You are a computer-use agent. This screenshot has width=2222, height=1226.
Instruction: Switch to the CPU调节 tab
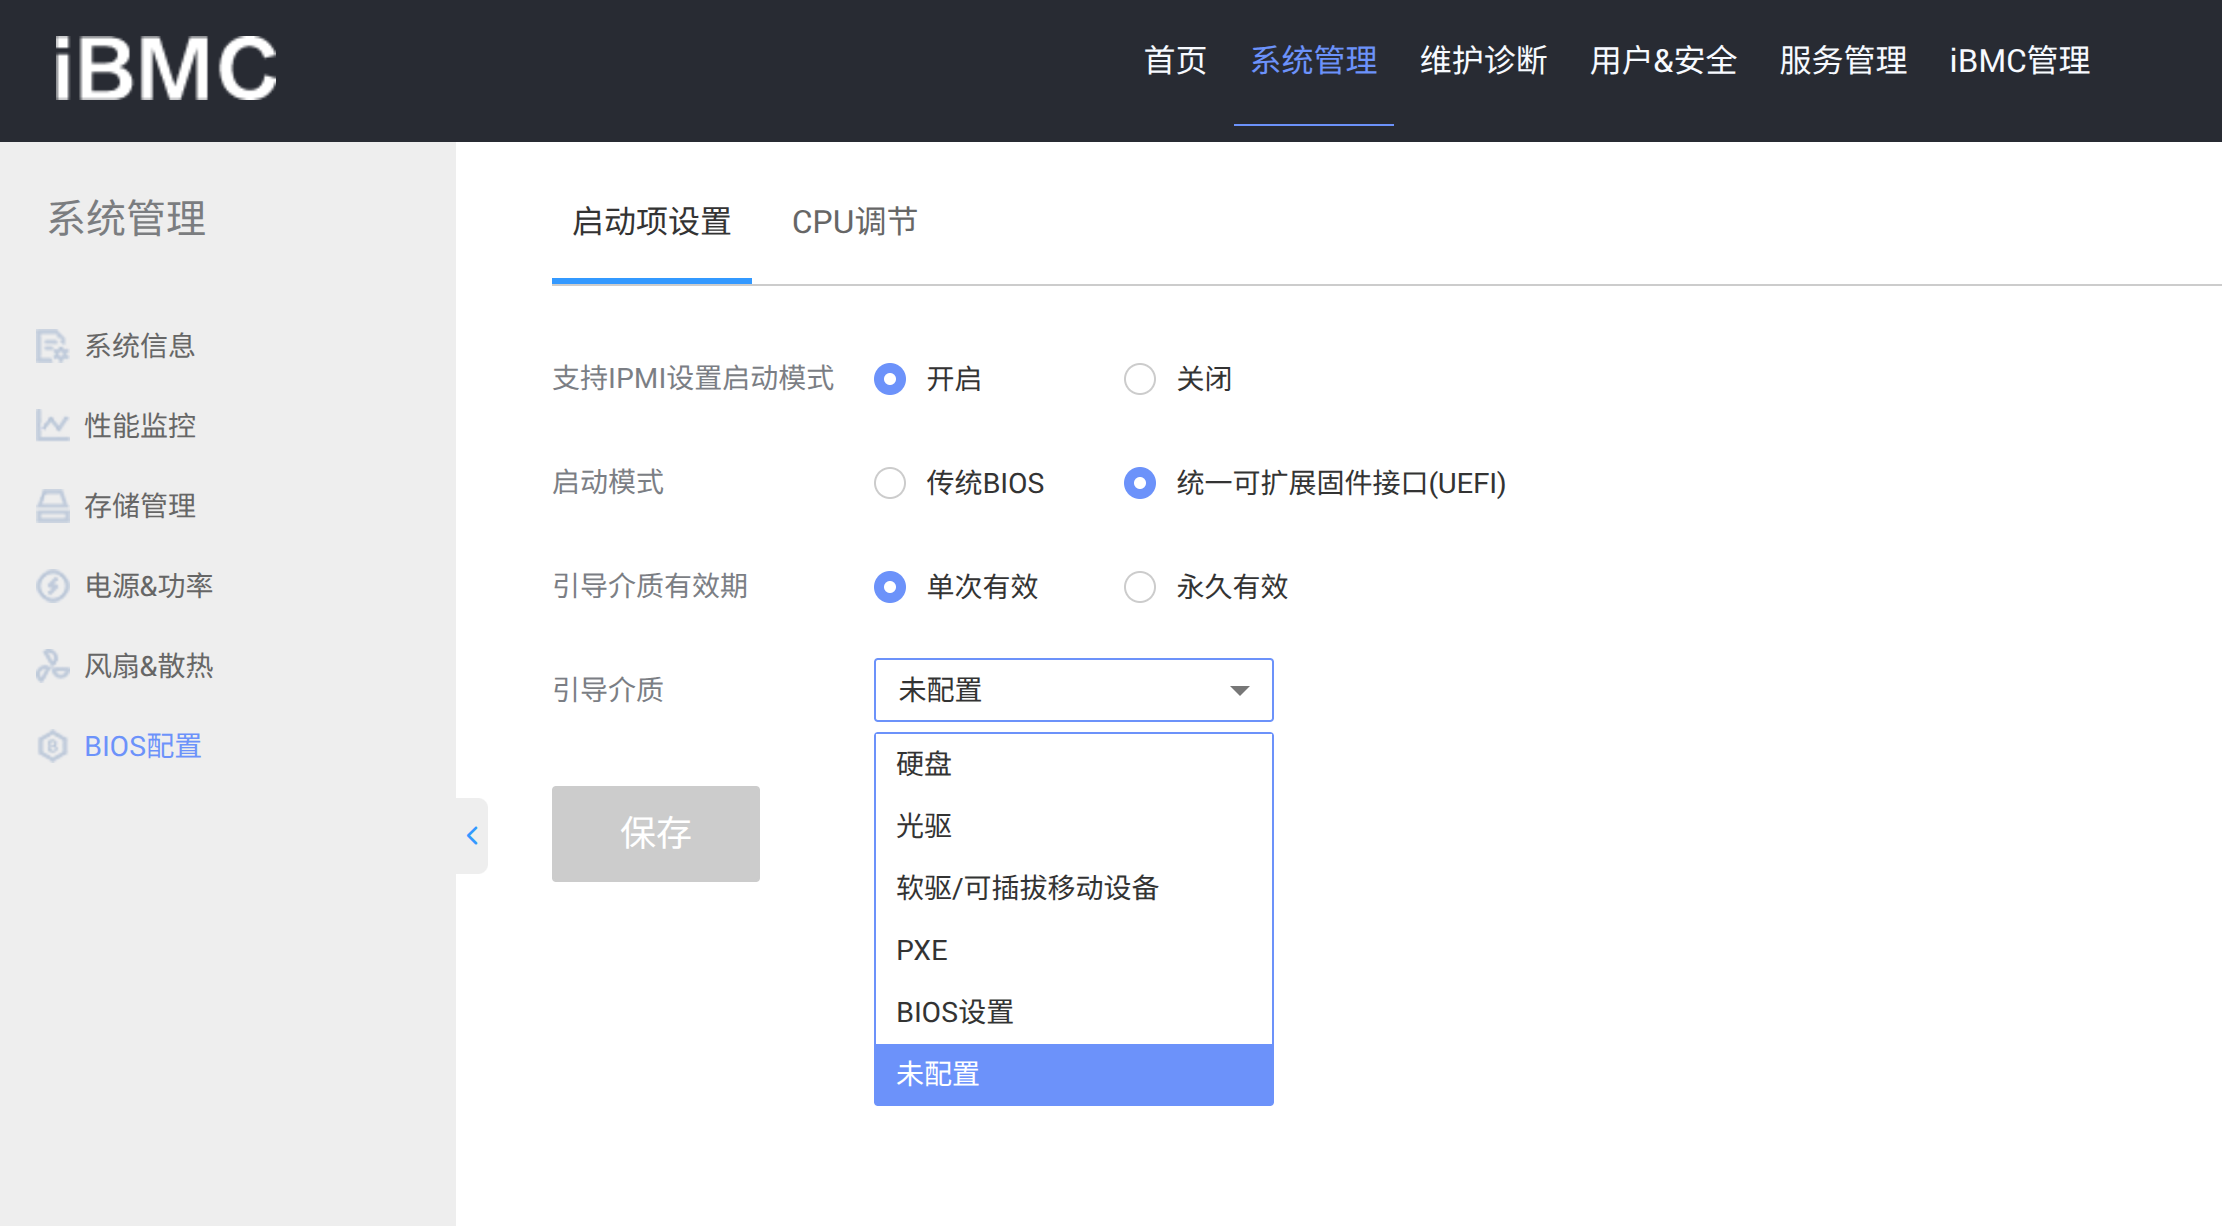pos(854,221)
